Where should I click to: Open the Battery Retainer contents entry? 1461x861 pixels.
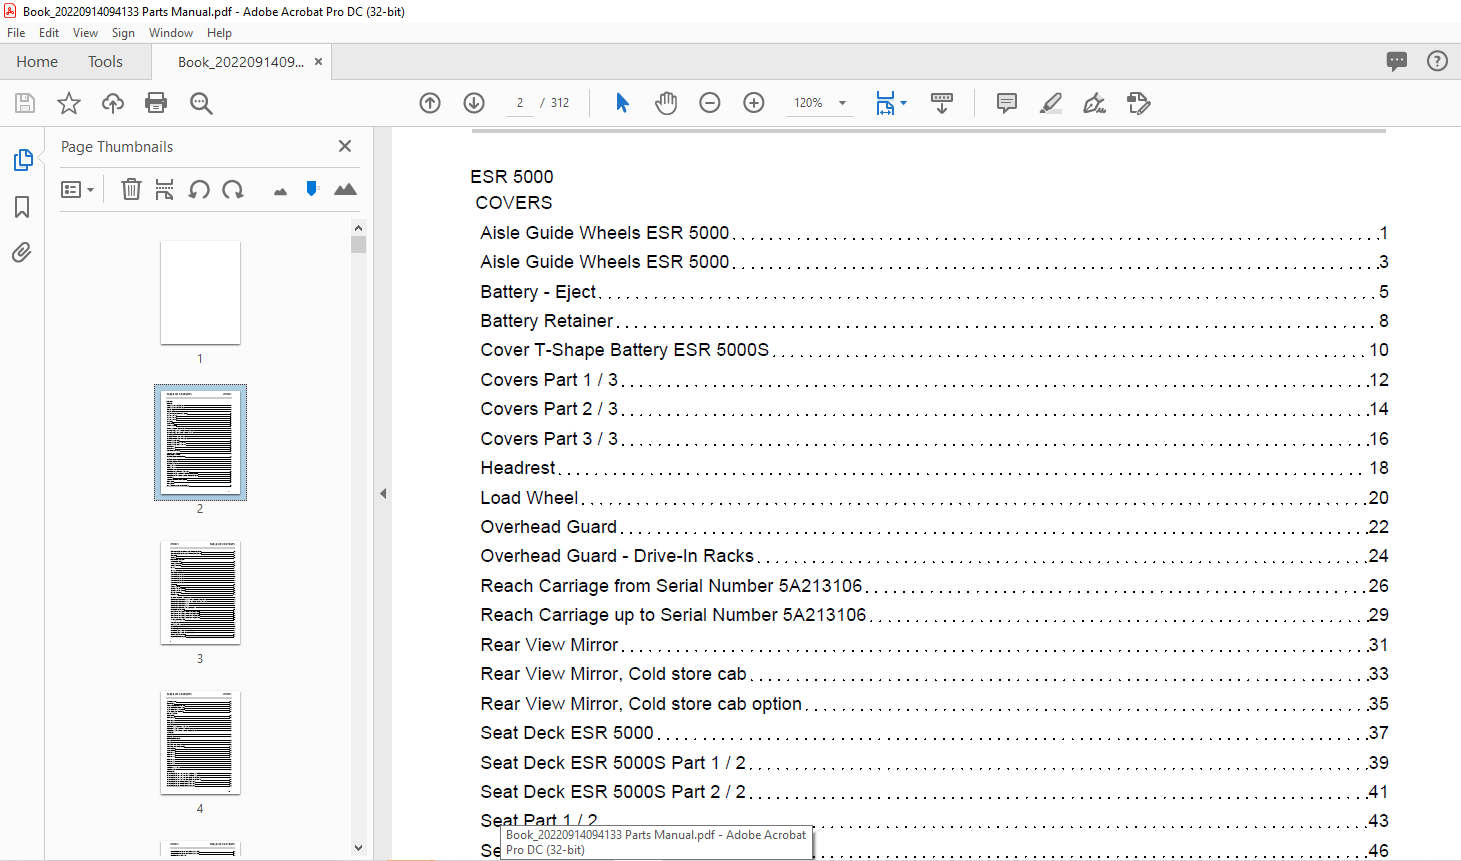[x=934, y=321]
